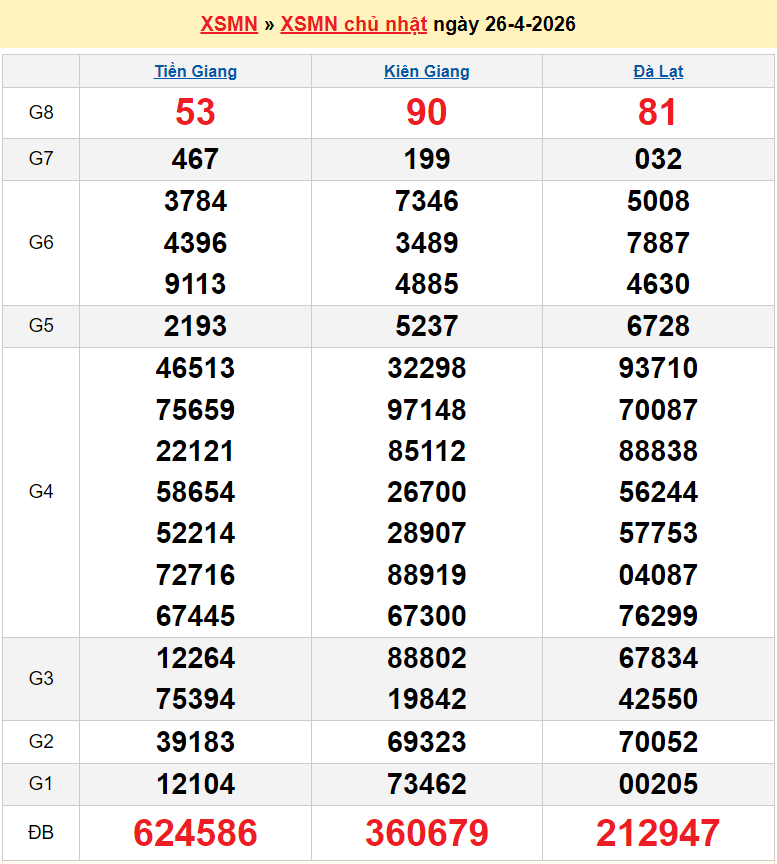Select Đà Lạt G8 number 81
Image resolution: width=777 pixels, height=864 pixels.
tap(658, 112)
